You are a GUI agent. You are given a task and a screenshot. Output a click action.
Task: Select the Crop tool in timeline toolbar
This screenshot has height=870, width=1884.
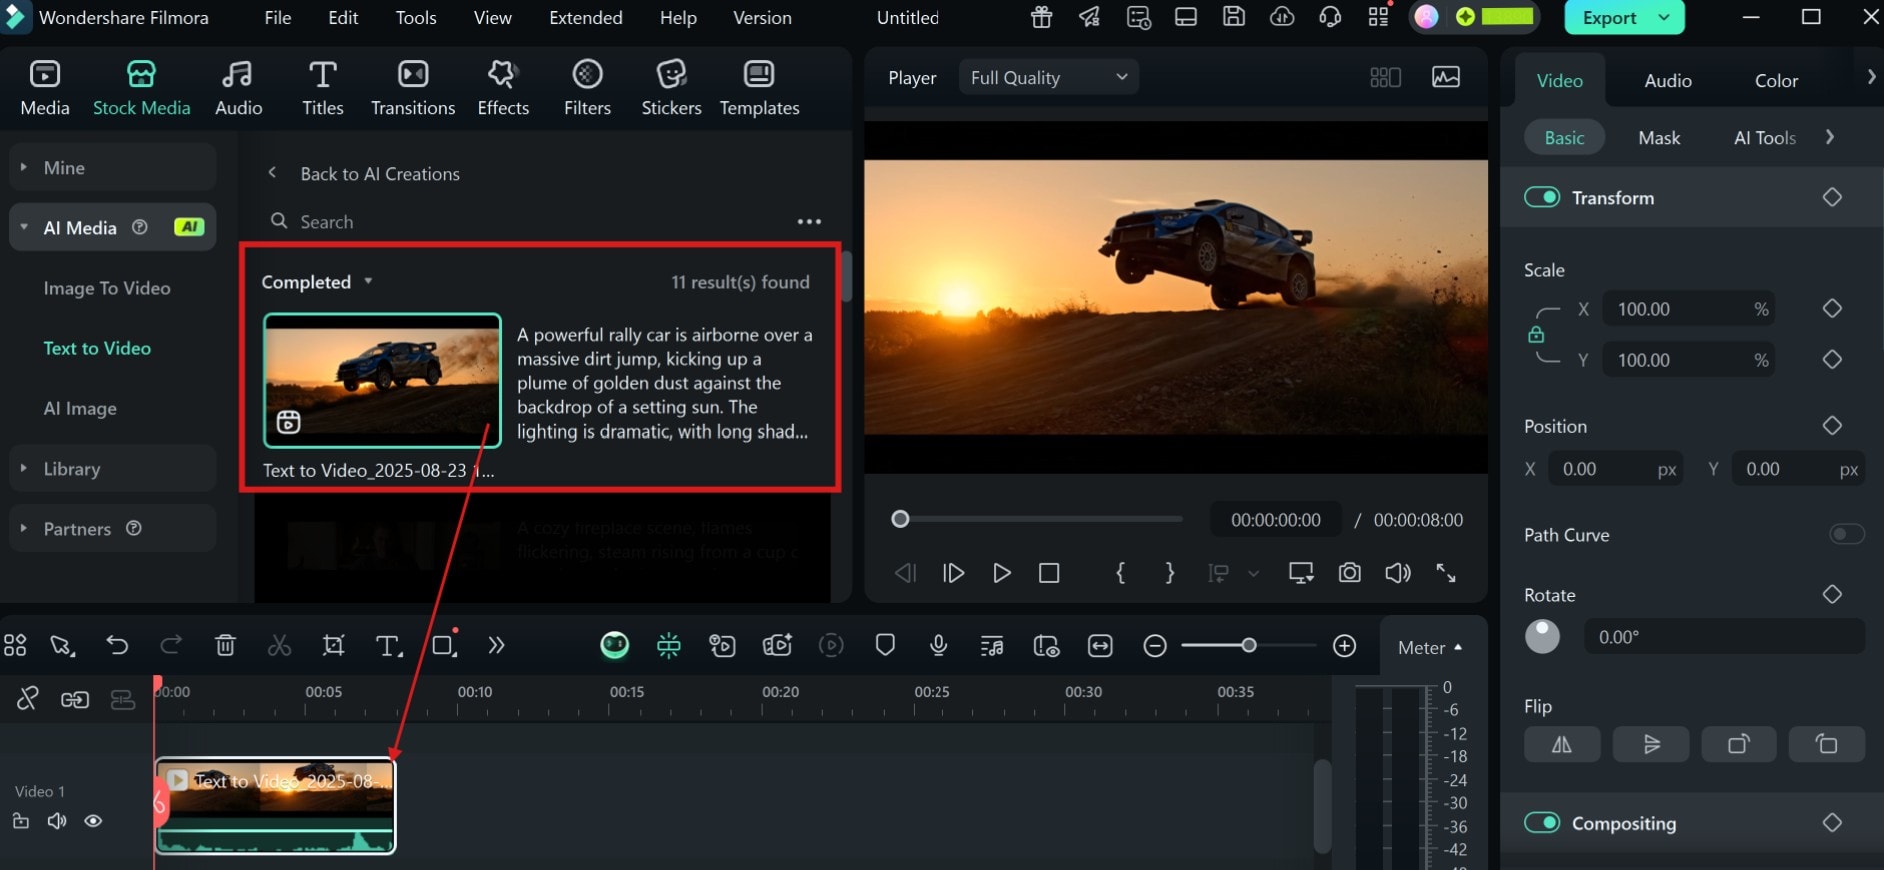(333, 646)
